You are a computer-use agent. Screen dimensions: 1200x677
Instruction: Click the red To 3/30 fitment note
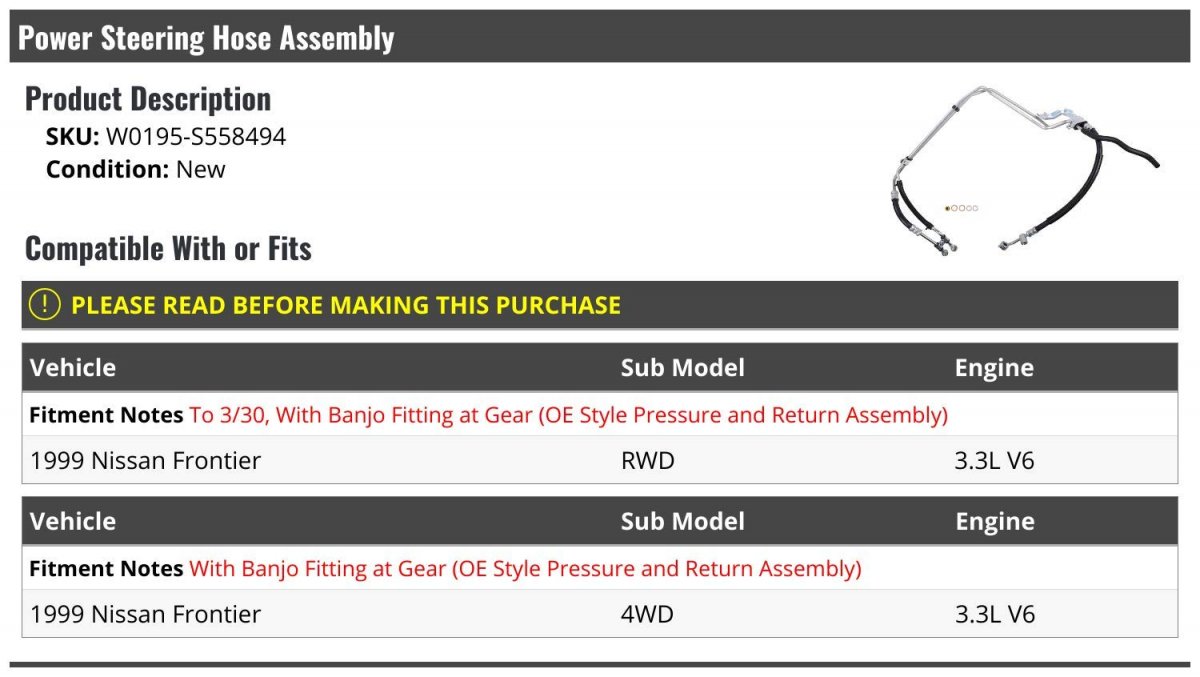pos(568,414)
